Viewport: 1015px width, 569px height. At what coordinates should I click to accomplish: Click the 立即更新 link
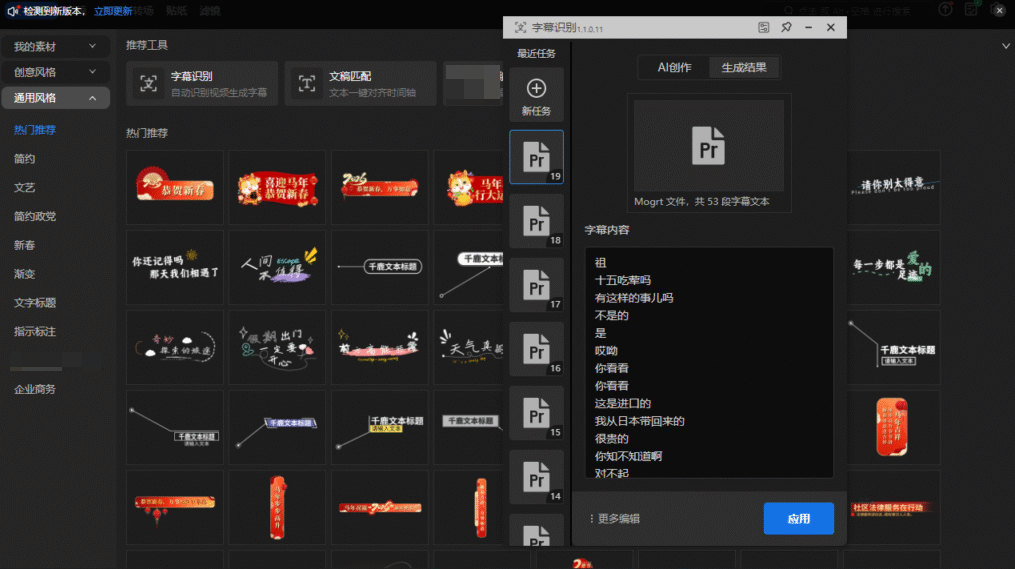click(x=113, y=11)
